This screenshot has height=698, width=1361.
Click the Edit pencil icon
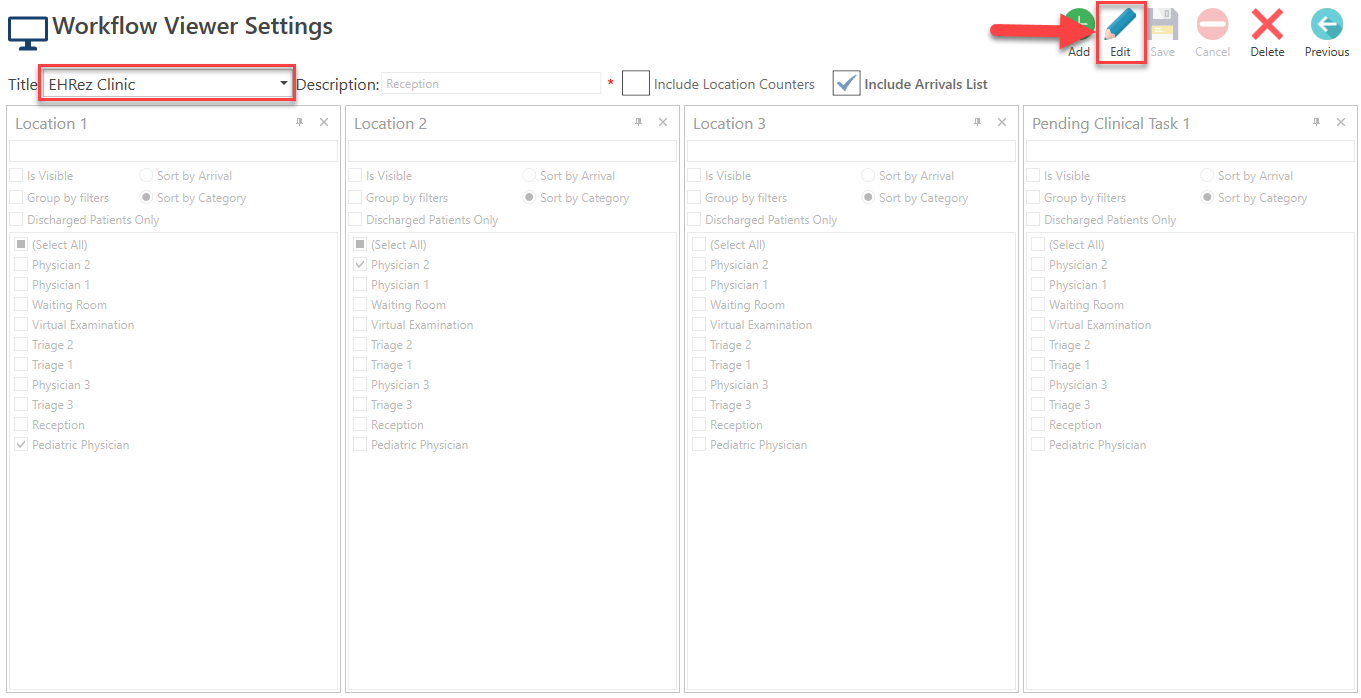tap(1120, 24)
